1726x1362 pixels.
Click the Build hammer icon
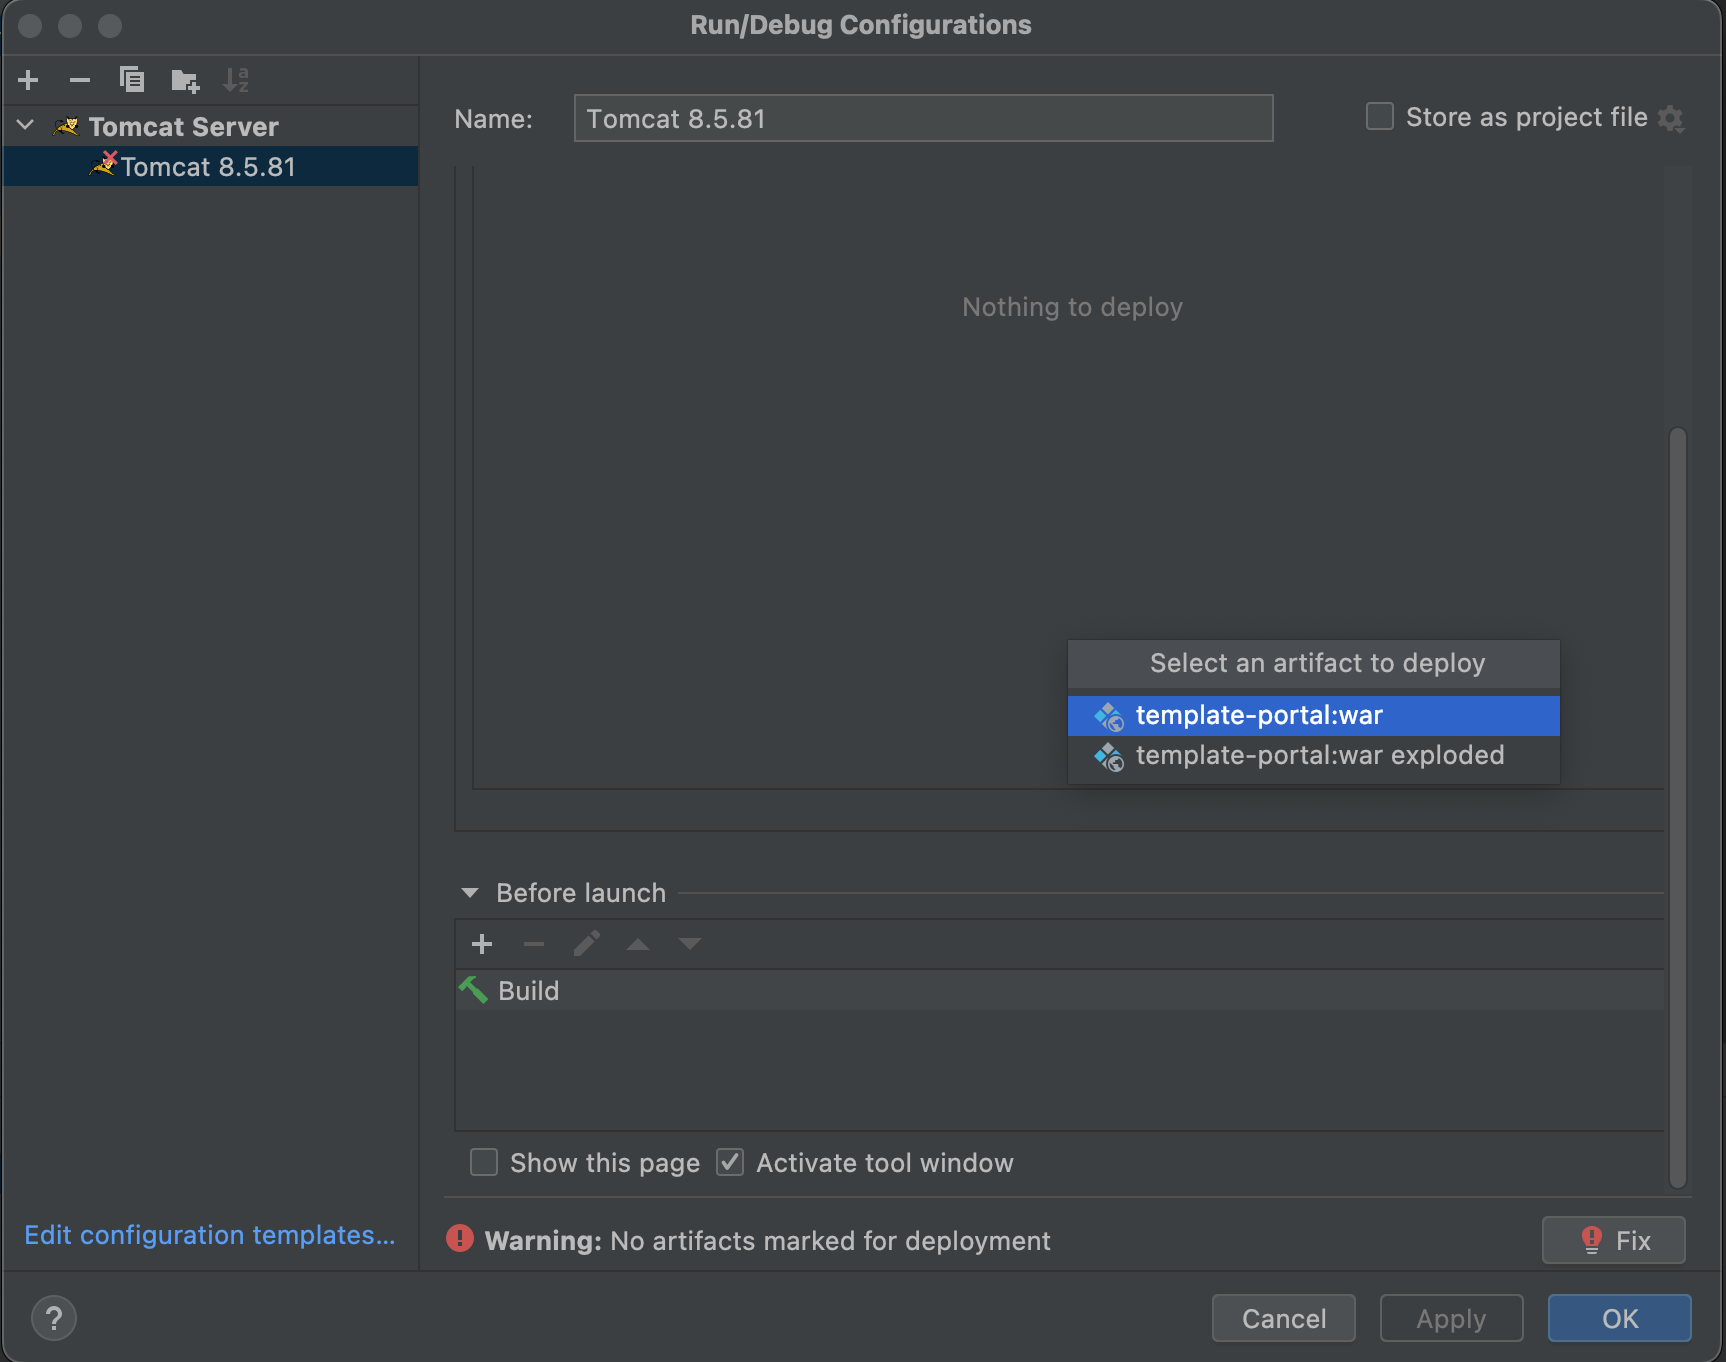coord(473,990)
